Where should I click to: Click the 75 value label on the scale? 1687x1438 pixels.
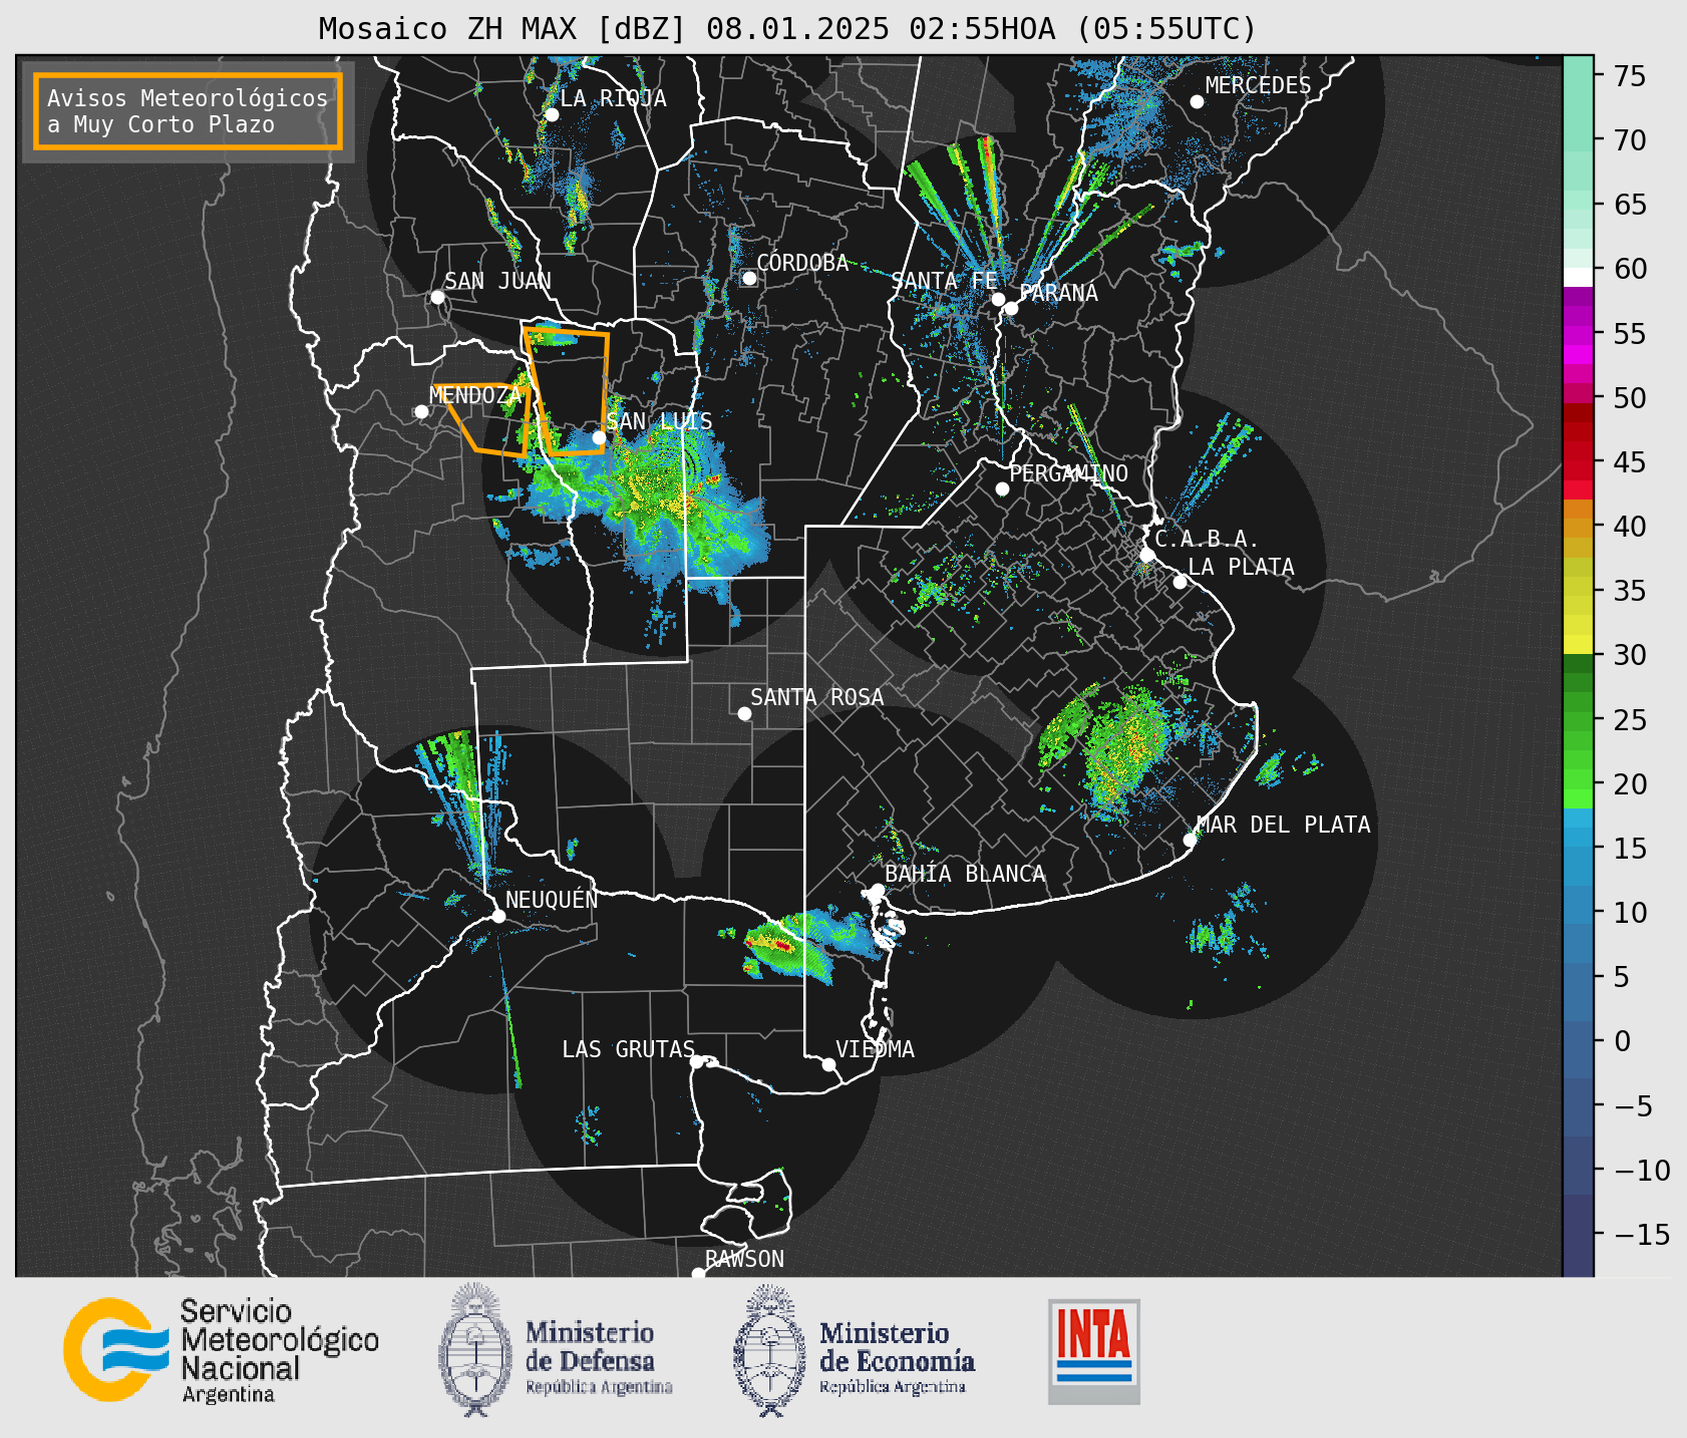click(1629, 76)
